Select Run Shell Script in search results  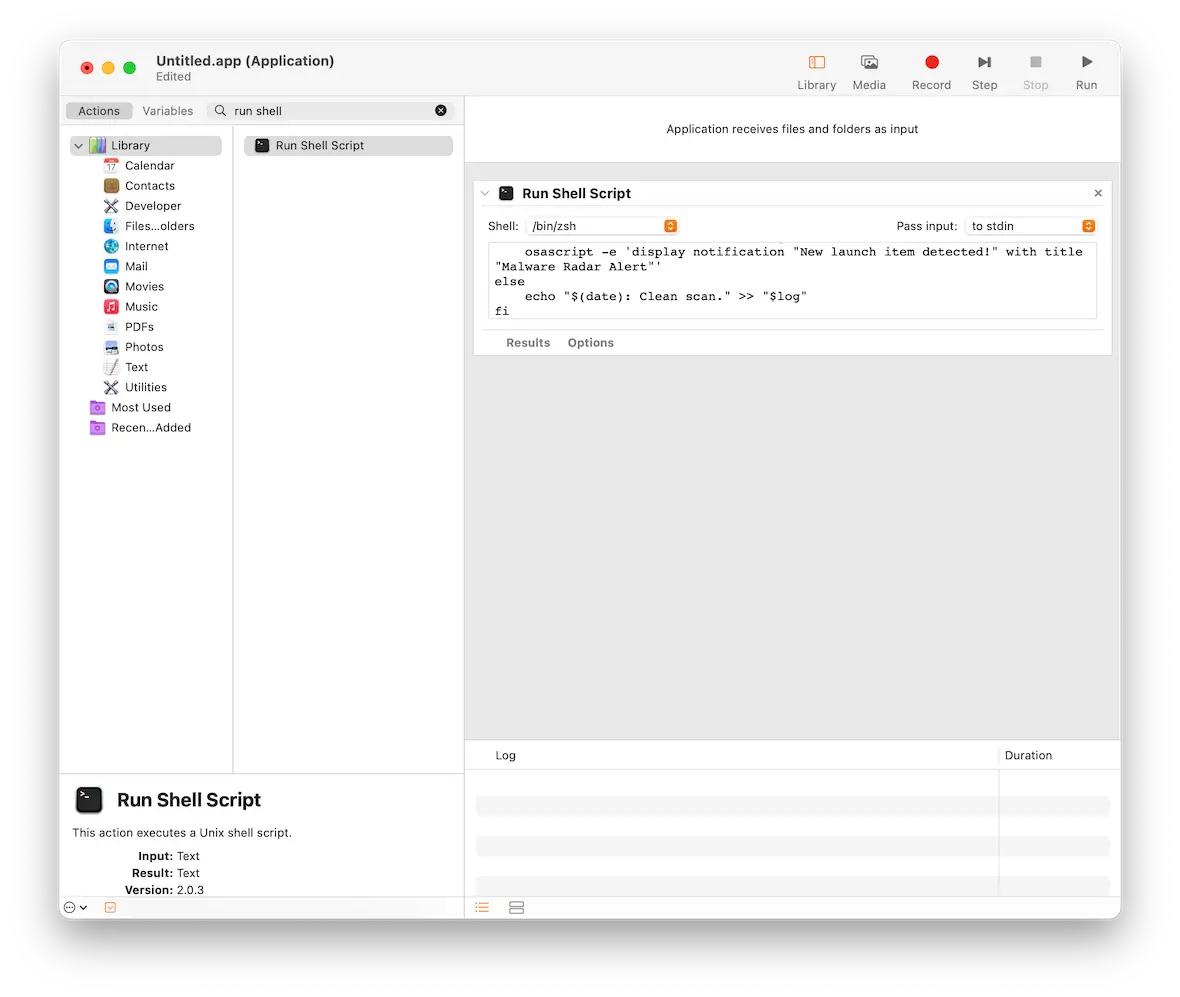coord(348,146)
